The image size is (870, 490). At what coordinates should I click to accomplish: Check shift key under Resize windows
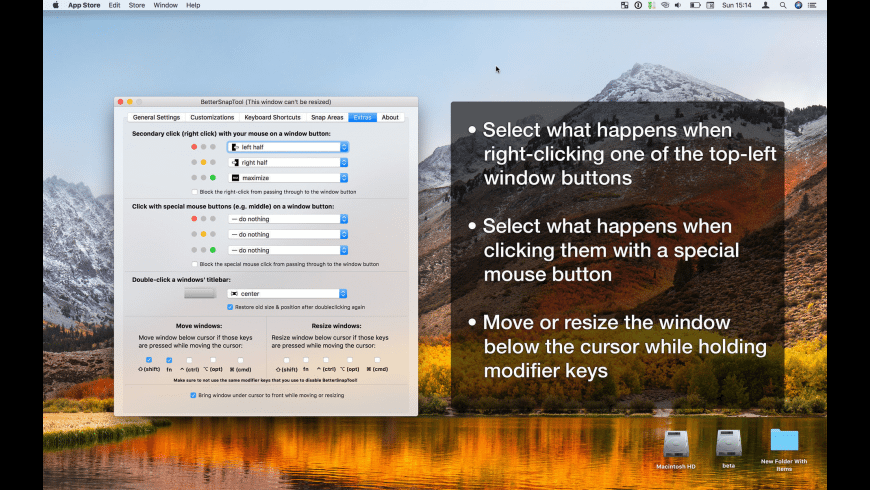(x=286, y=360)
